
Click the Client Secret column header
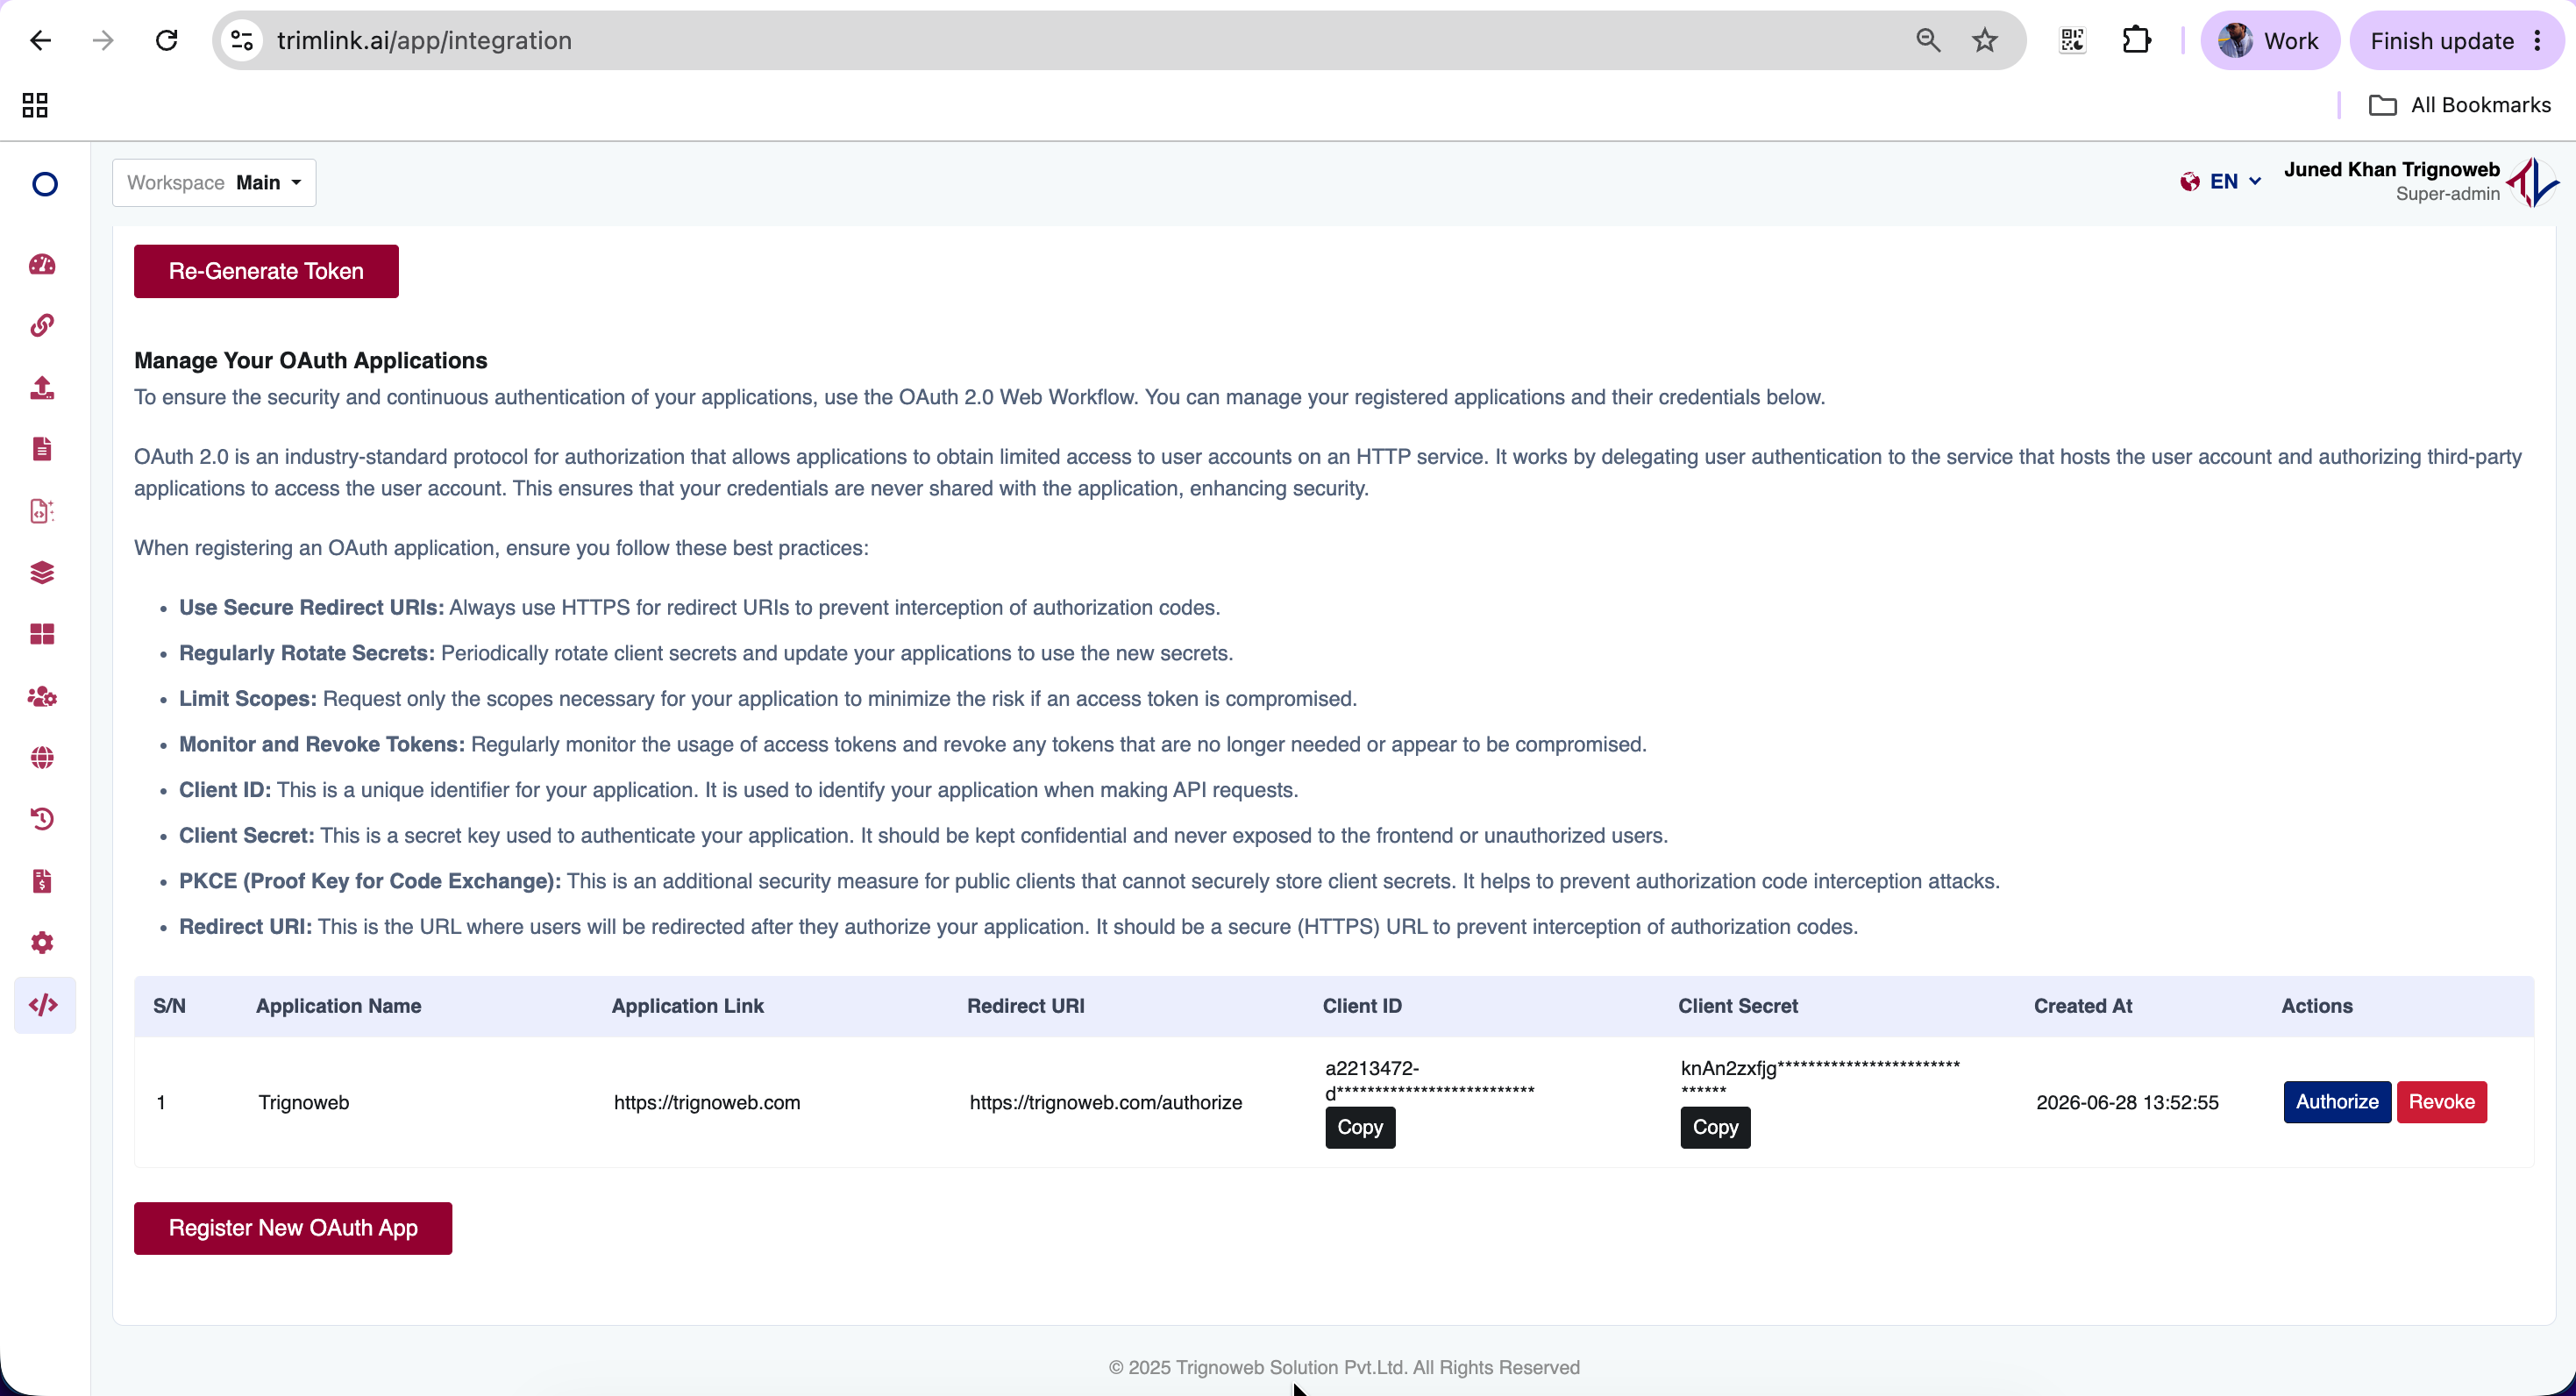pyautogui.click(x=1737, y=1006)
